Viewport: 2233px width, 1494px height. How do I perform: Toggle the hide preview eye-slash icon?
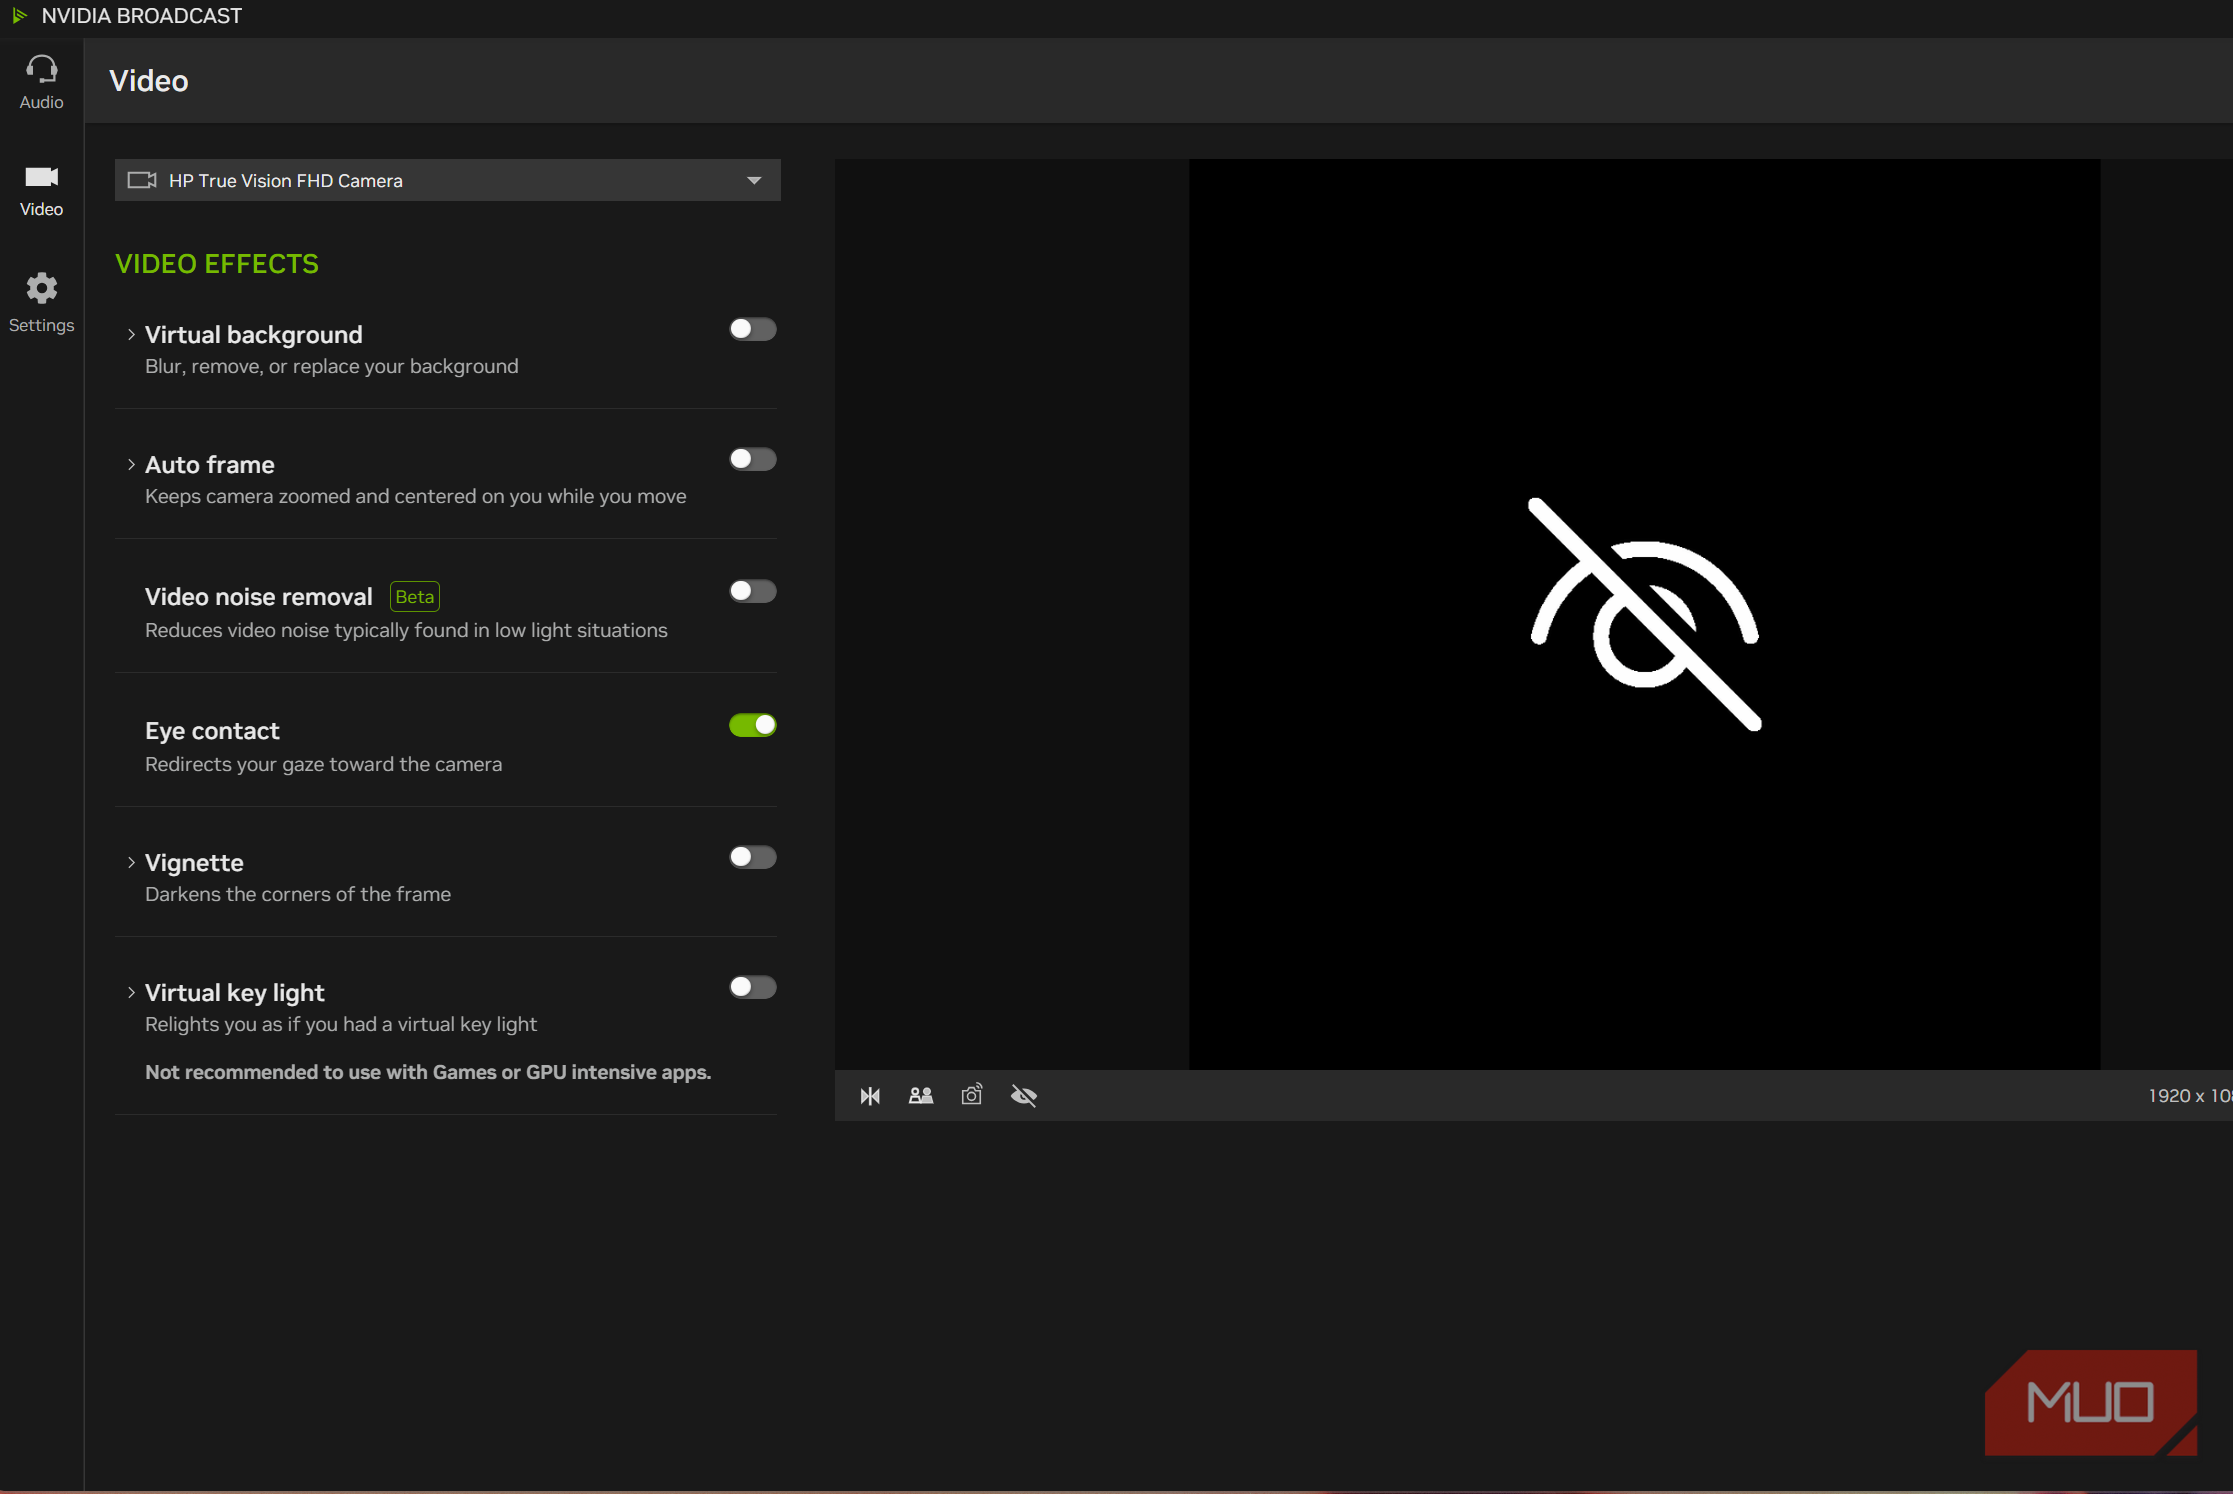1024,1096
